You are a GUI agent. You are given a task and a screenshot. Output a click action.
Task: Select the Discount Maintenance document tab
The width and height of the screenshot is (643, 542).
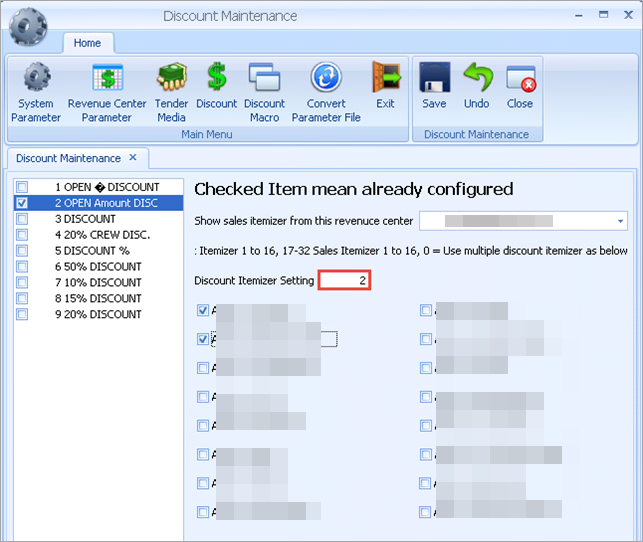(68, 158)
